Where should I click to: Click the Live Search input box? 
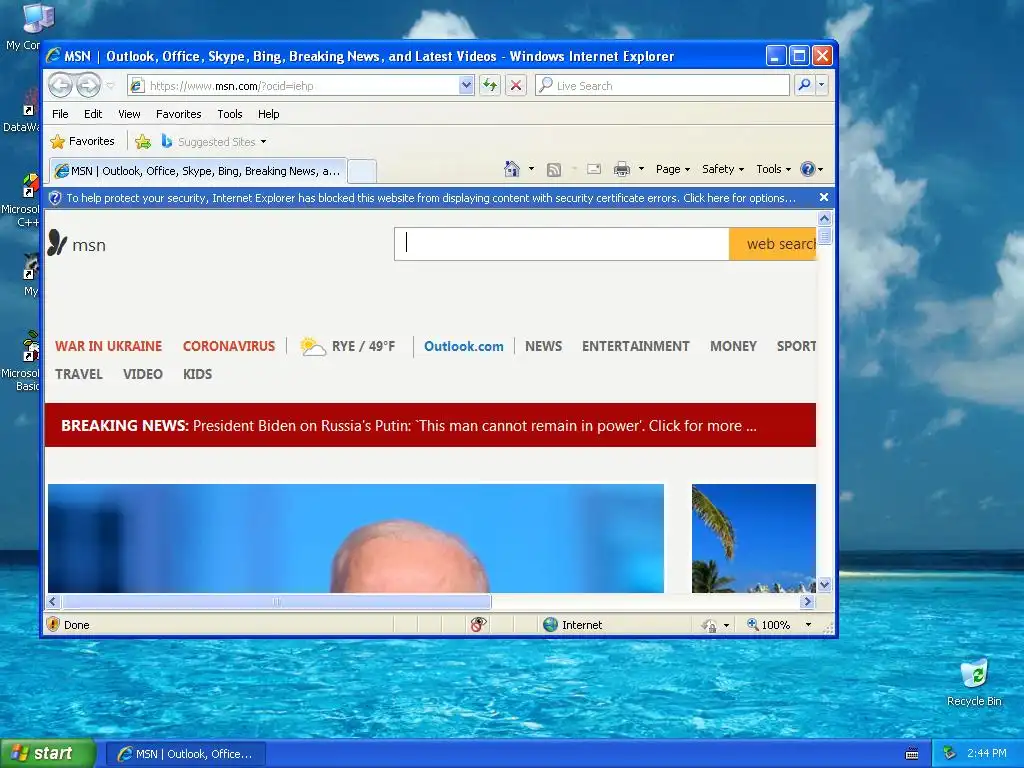pyautogui.click(x=662, y=86)
